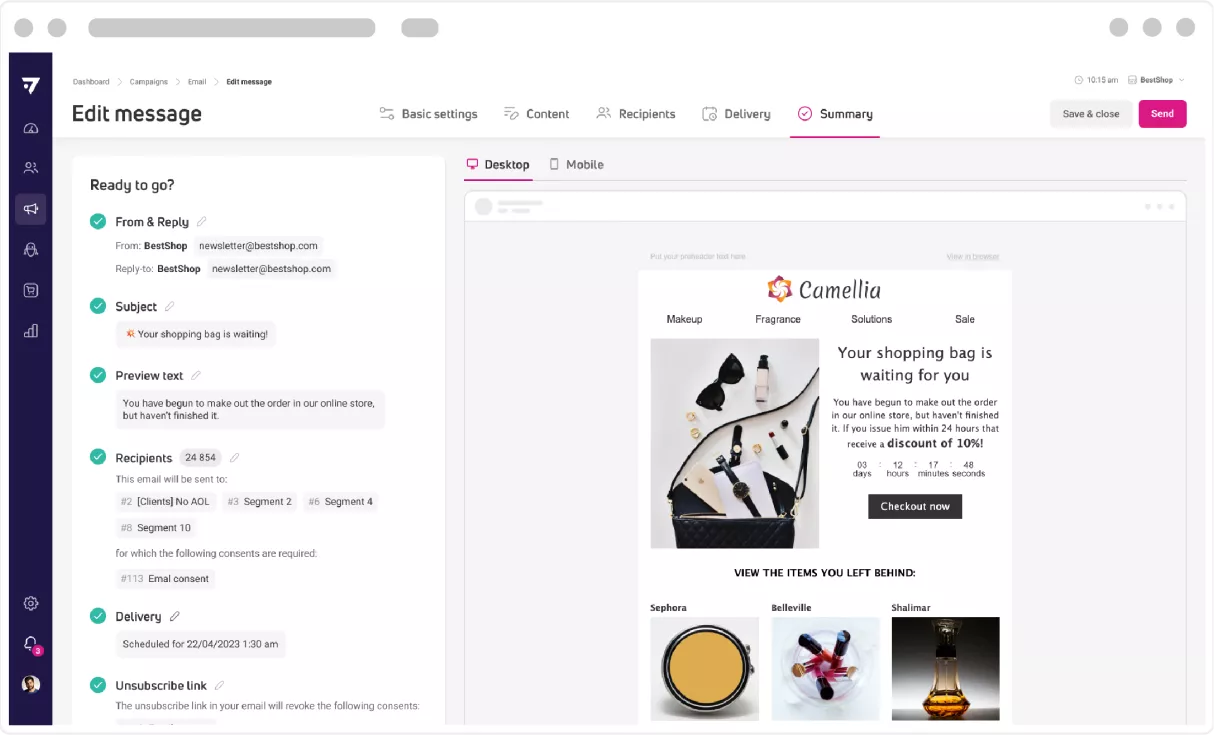Click the Contacts people icon in sidebar
The width and height of the screenshot is (1214, 736).
pyautogui.click(x=31, y=168)
